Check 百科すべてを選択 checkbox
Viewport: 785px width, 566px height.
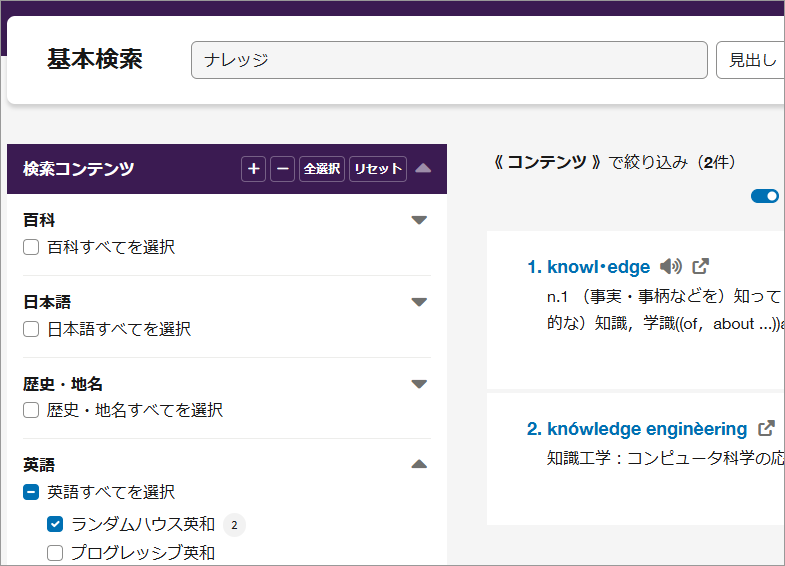pos(31,247)
